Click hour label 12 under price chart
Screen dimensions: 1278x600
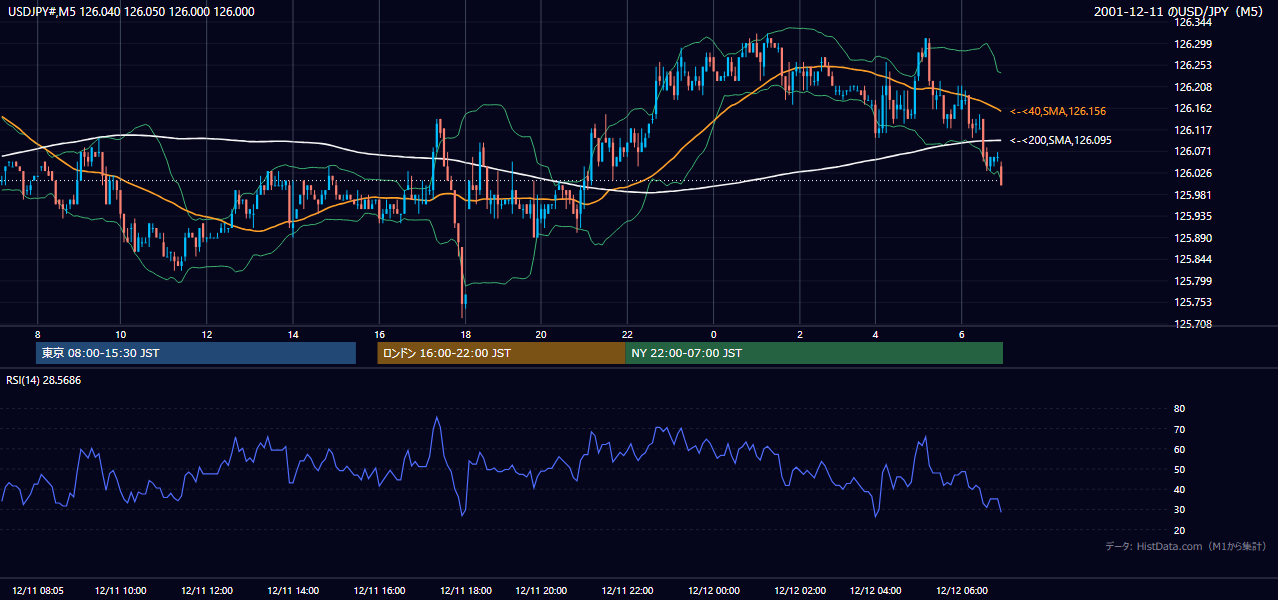click(x=207, y=333)
